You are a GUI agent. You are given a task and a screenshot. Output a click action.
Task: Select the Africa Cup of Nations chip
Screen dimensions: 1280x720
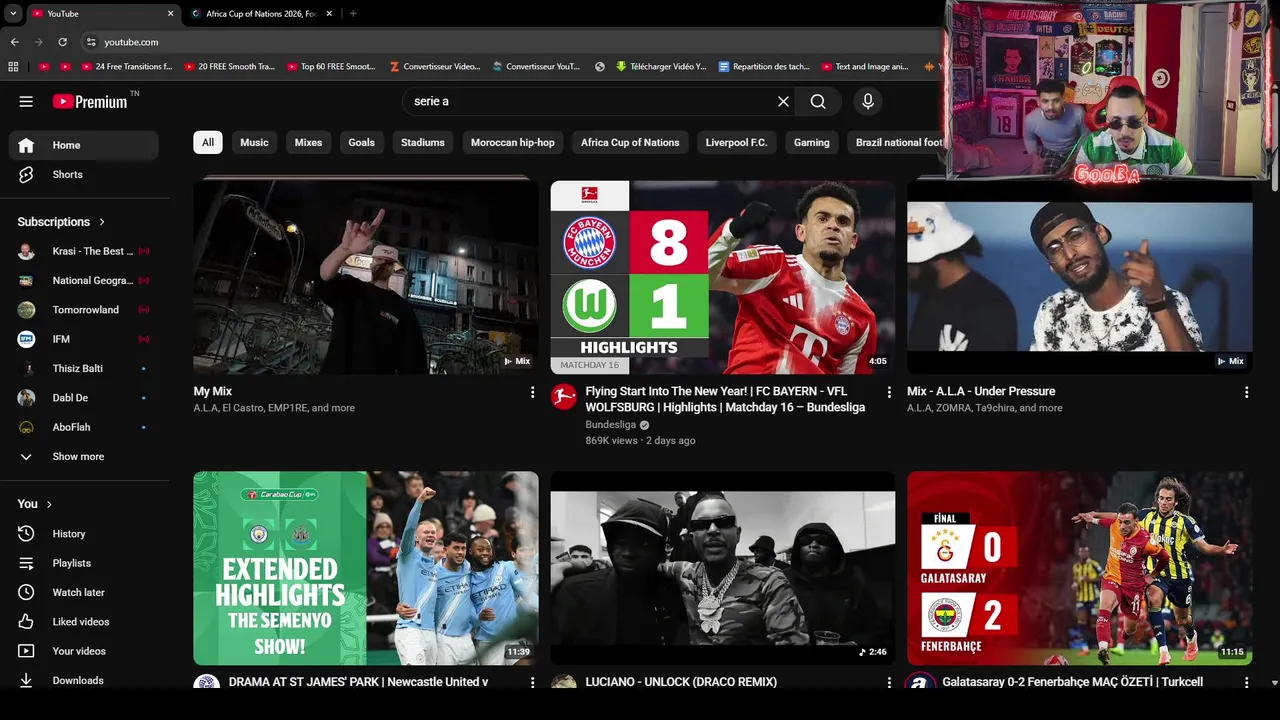[x=630, y=142]
